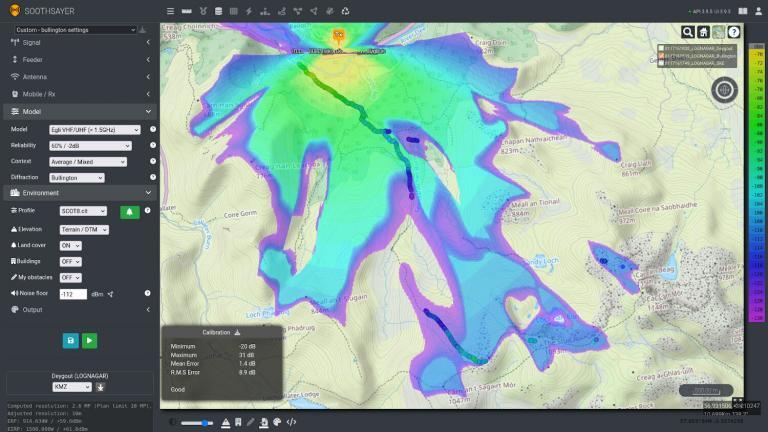Open the map help question mark

point(734,32)
